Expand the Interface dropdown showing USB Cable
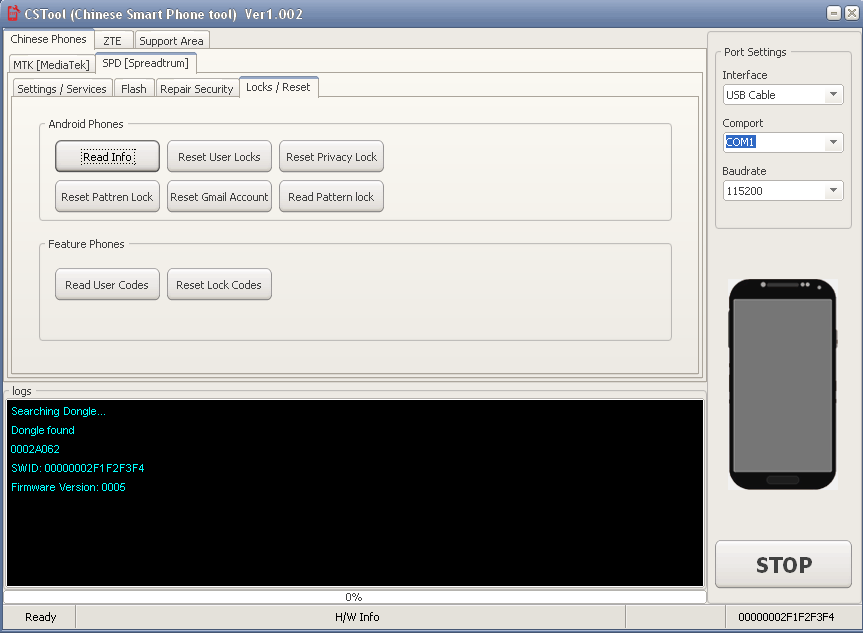Image resolution: width=863 pixels, height=633 pixels. click(x=833, y=95)
